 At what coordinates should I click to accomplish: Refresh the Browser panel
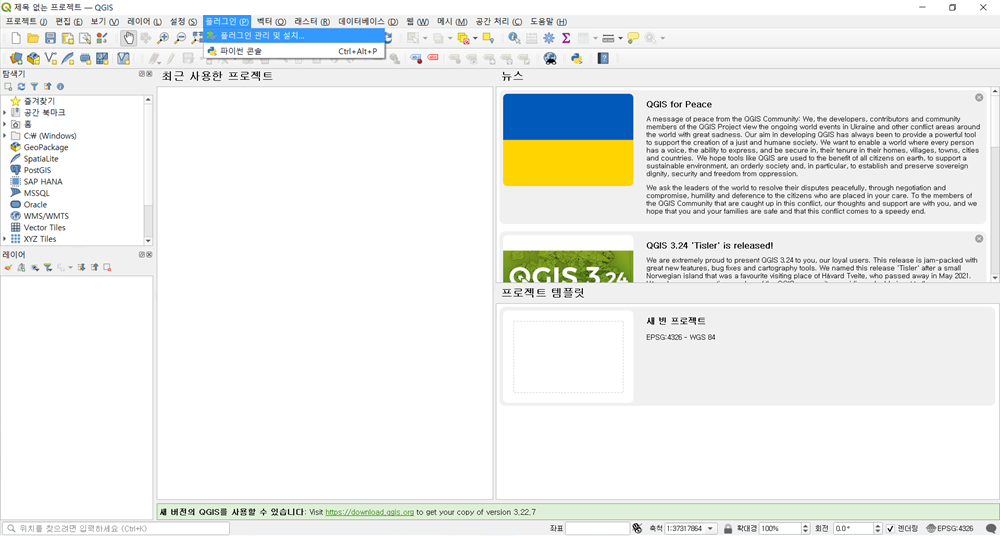[21, 86]
